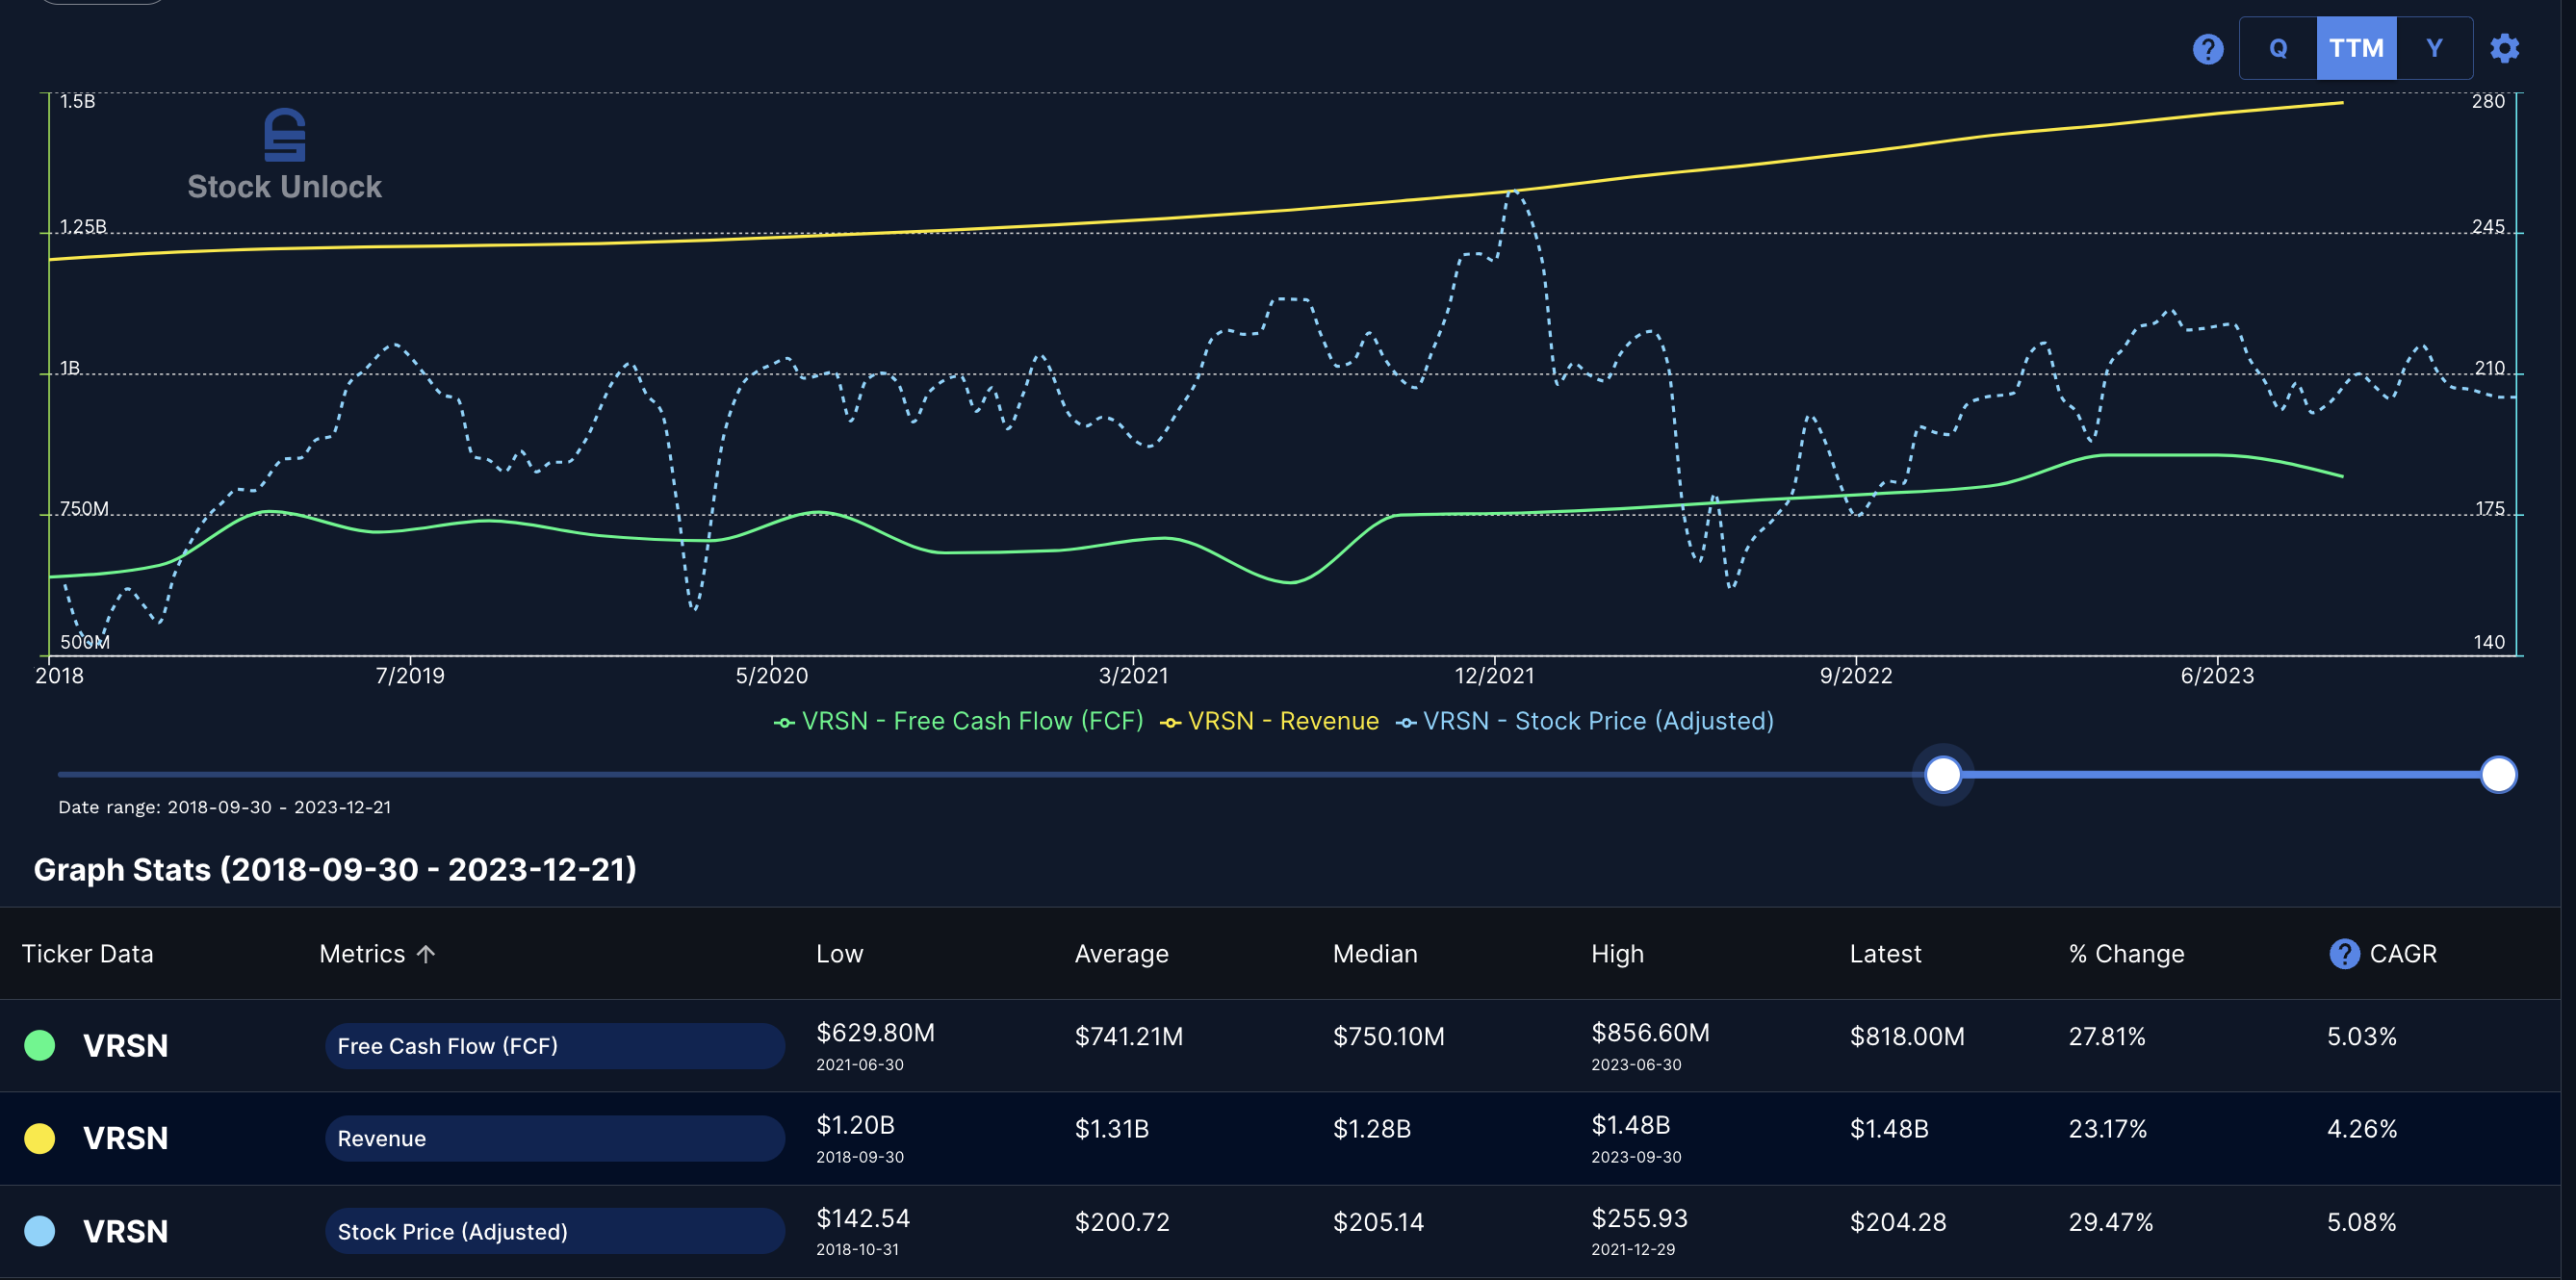Viewport: 2576px width, 1280px height.
Task: Click the $255.93 stock price high value
Action: (1639, 1218)
